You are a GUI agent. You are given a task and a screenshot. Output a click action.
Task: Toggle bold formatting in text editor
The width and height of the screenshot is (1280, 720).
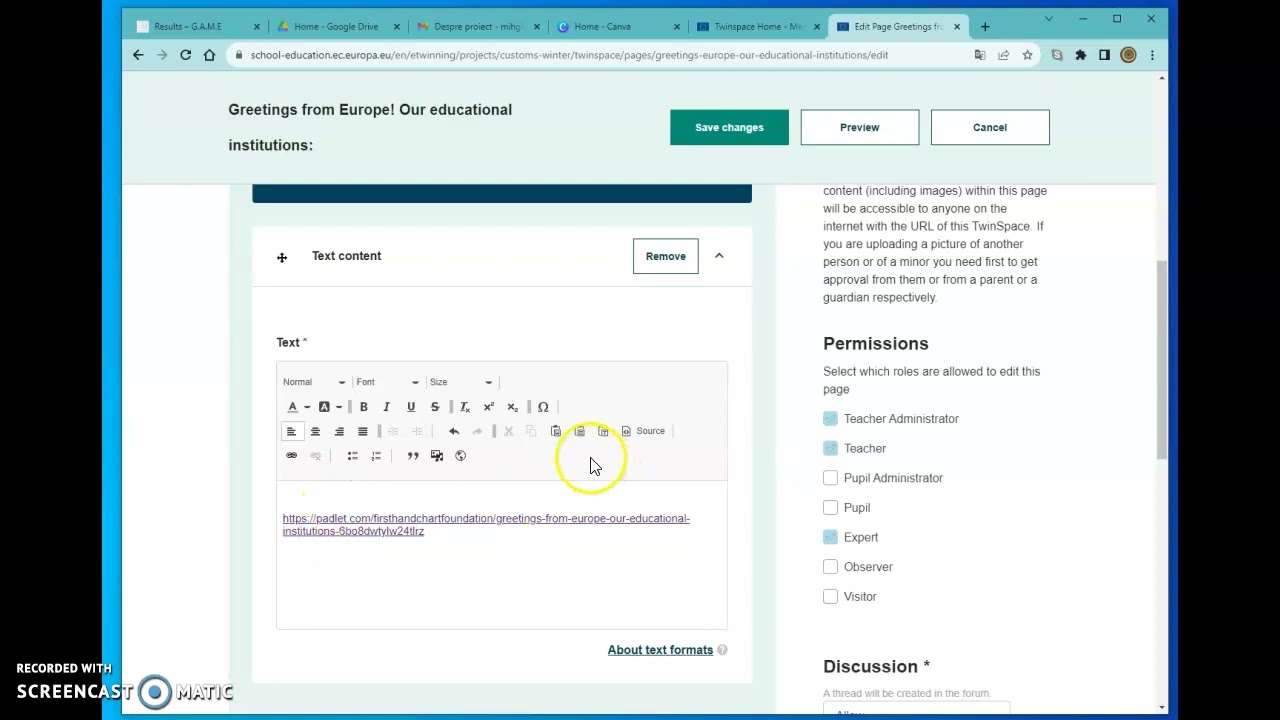(x=363, y=407)
